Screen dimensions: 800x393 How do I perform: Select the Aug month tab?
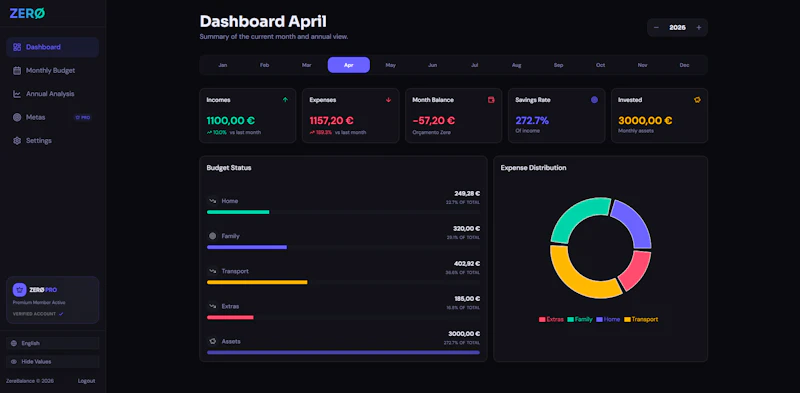[x=516, y=65]
